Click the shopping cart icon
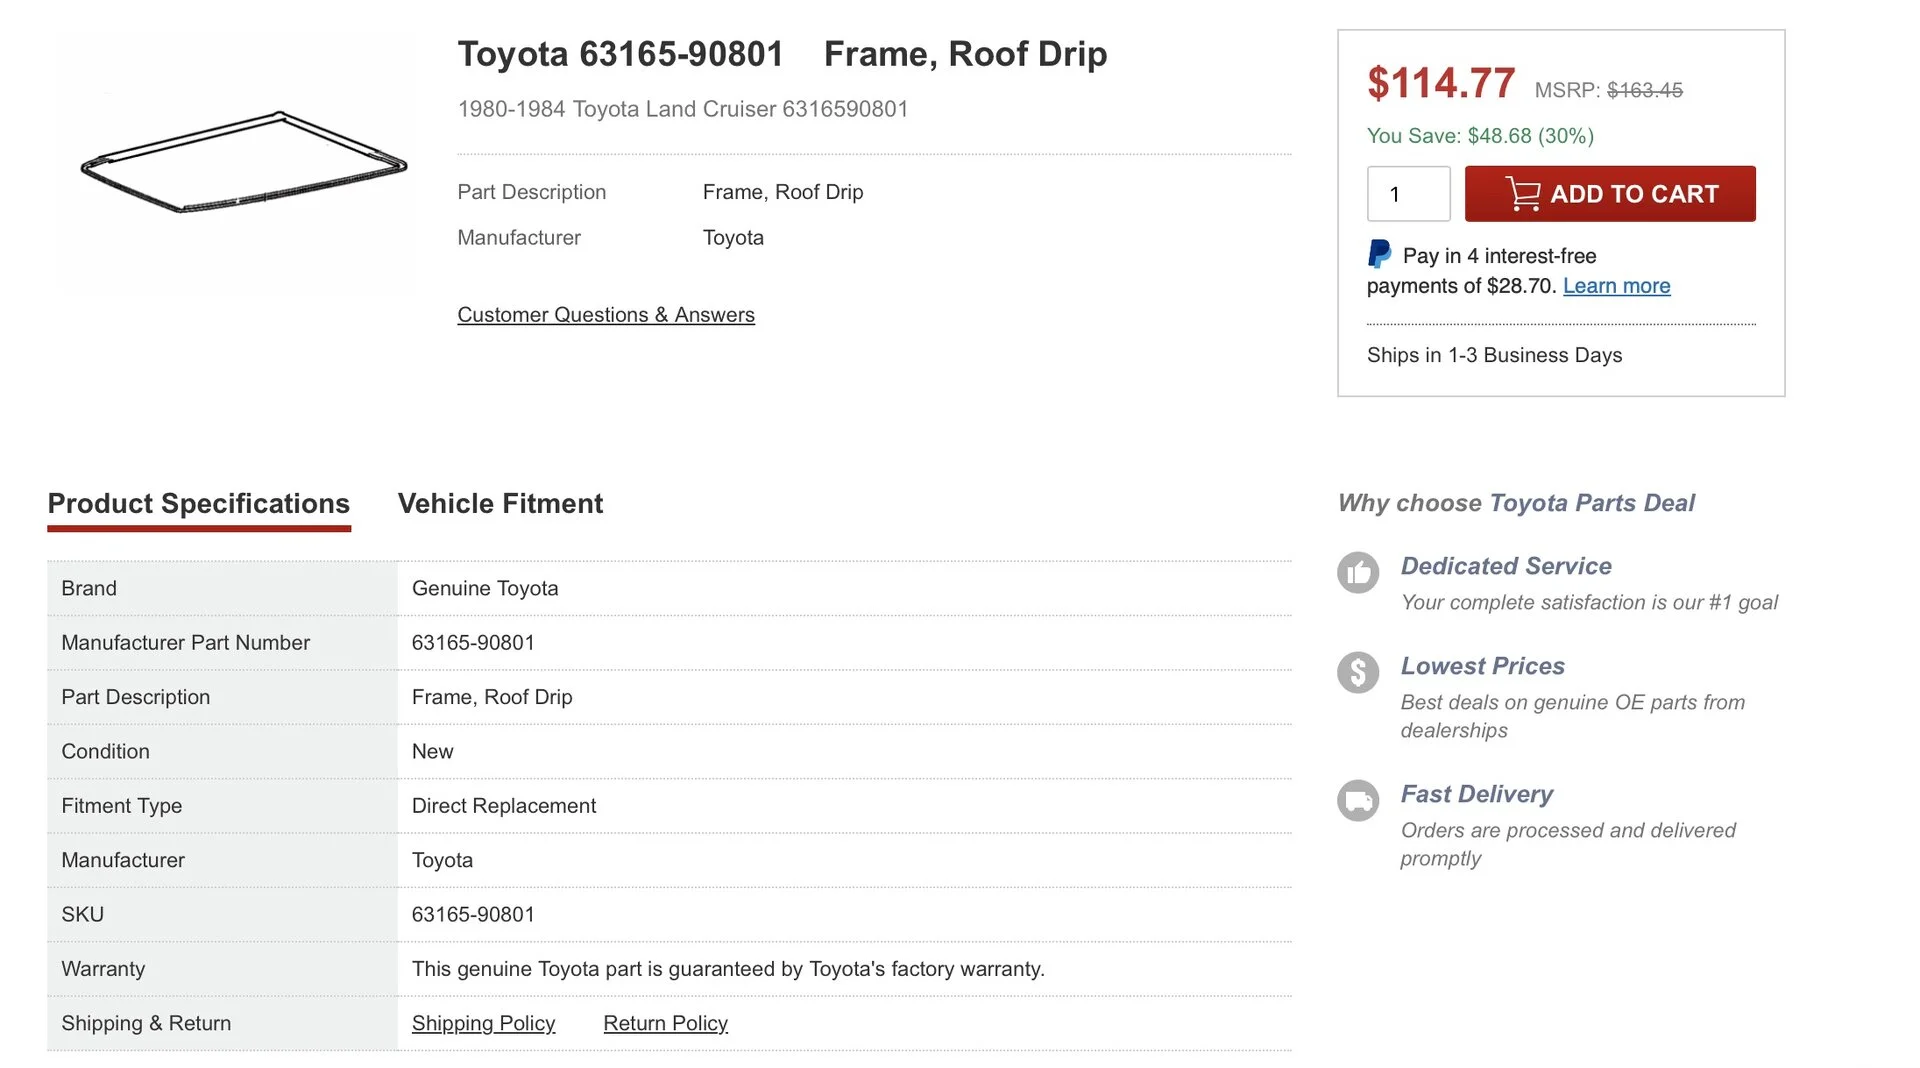This screenshot has height=1068, width=1920. pyautogui.click(x=1522, y=194)
